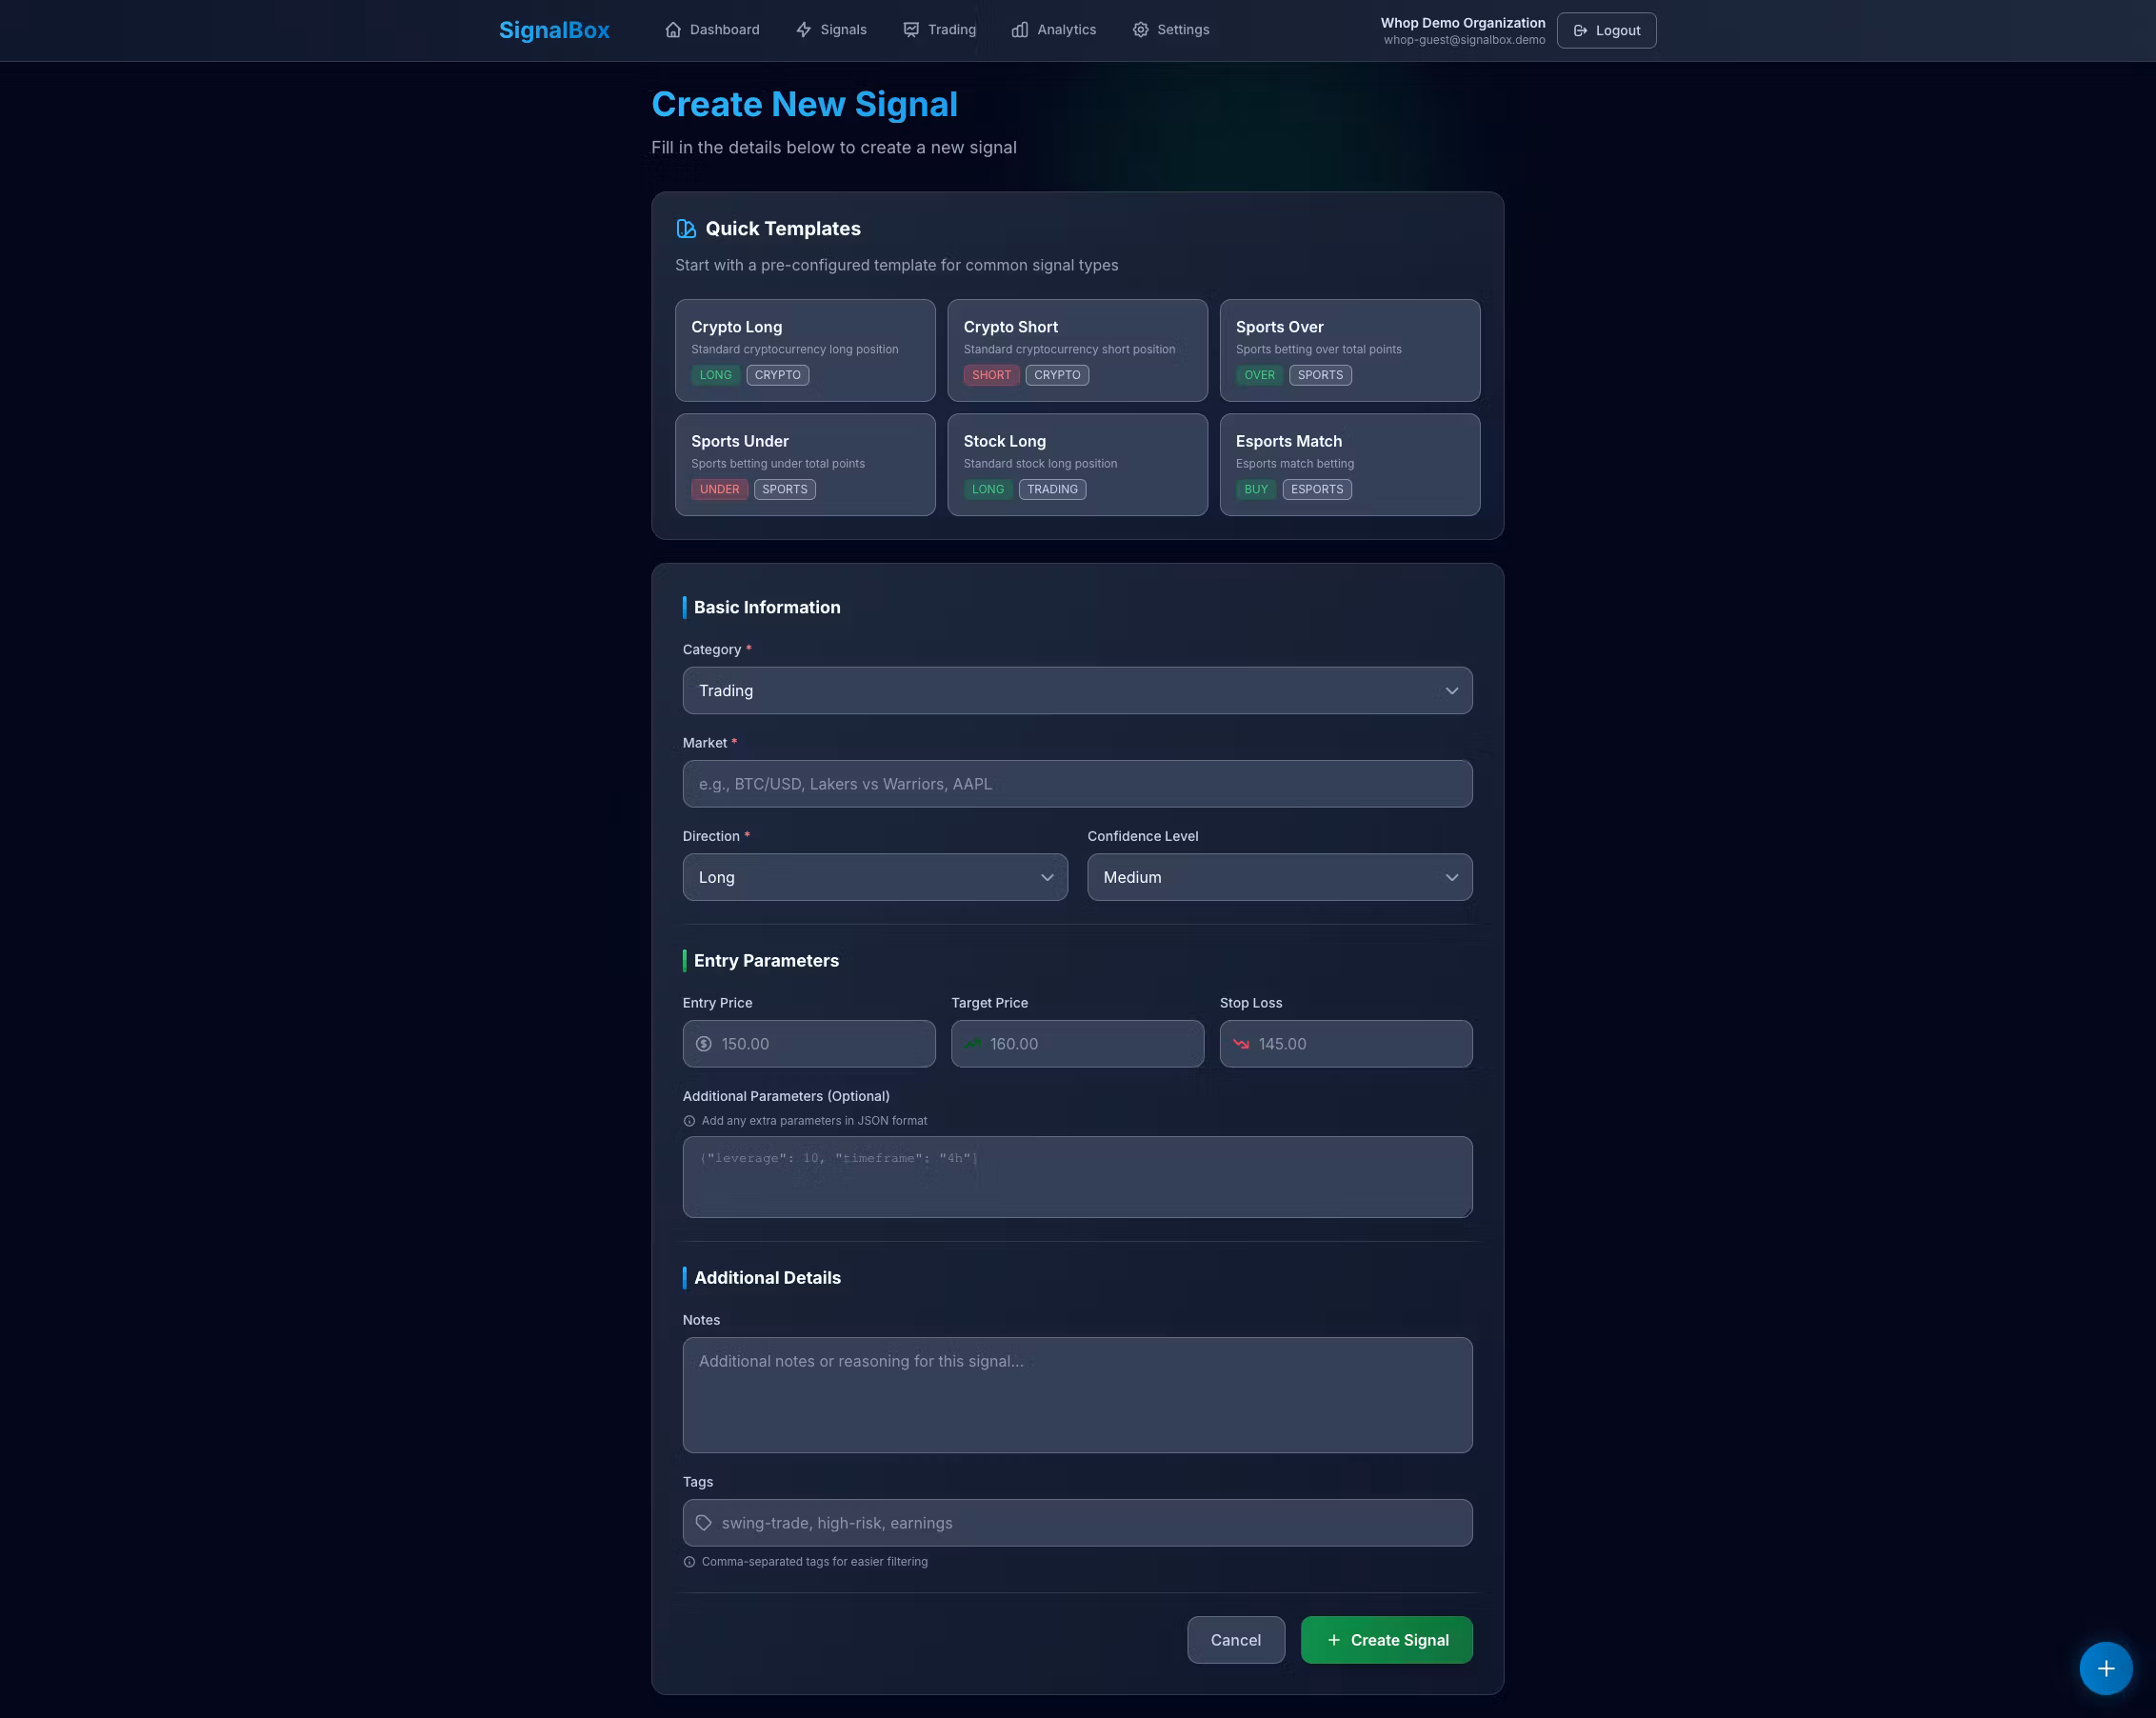Open the Category dropdown
The image size is (2156, 1718).
[1077, 691]
